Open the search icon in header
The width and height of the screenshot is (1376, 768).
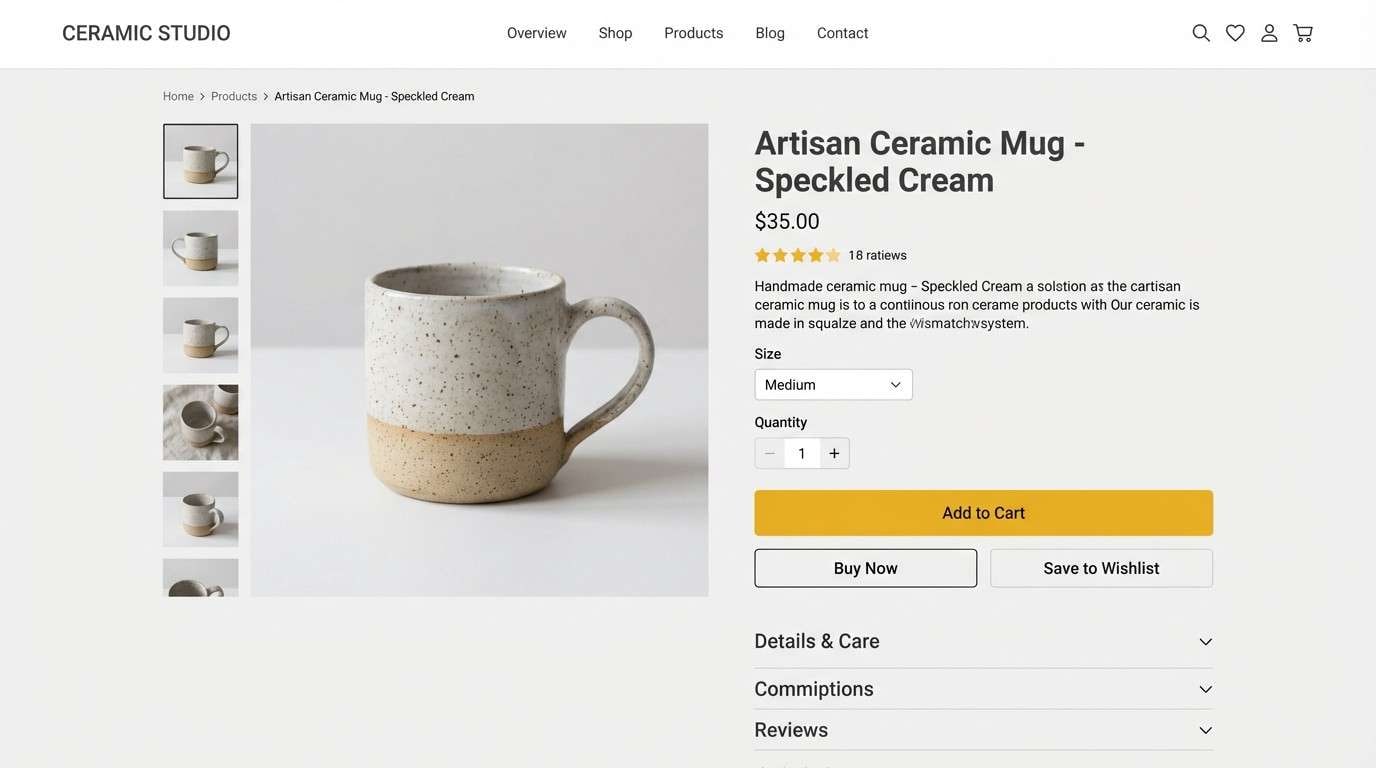click(1201, 33)
